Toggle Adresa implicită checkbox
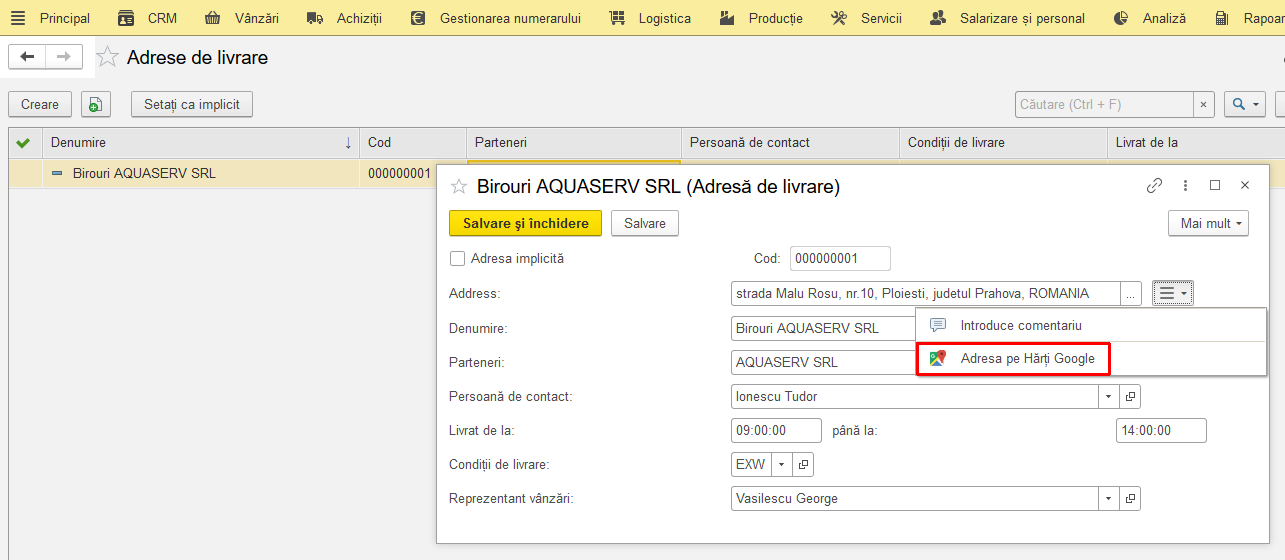This screenshot has height=560, width=1285. coord(458,259)
